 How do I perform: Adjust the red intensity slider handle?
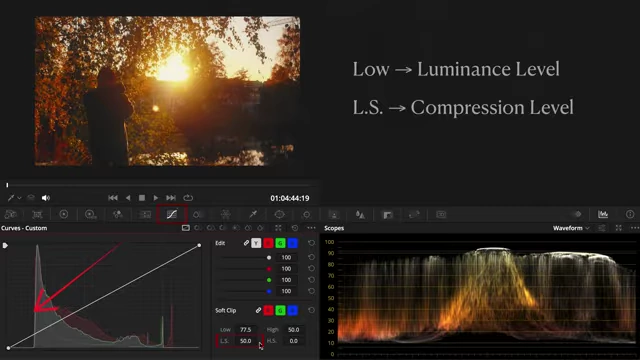click(269, 269)
